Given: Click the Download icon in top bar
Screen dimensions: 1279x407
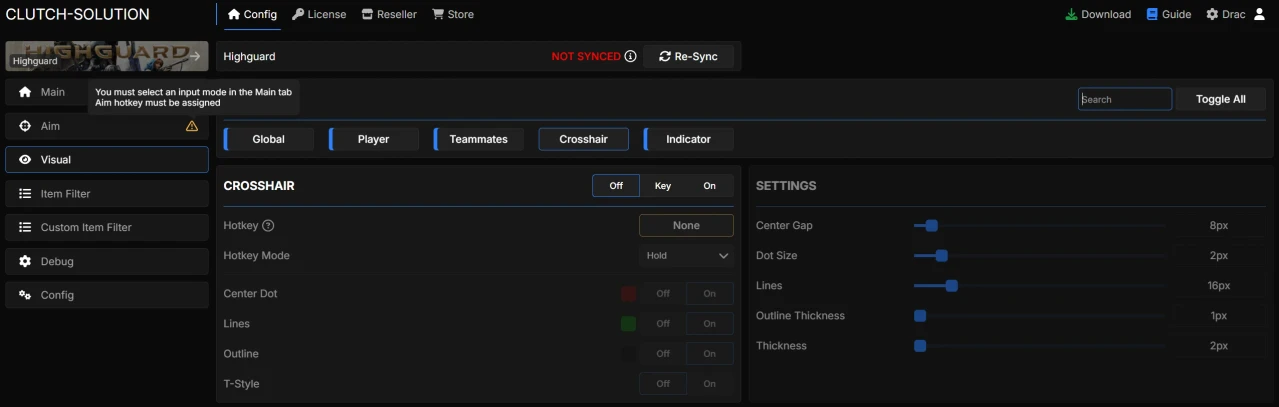Looking at the screenshot, I should click(x=1071, y=14).
